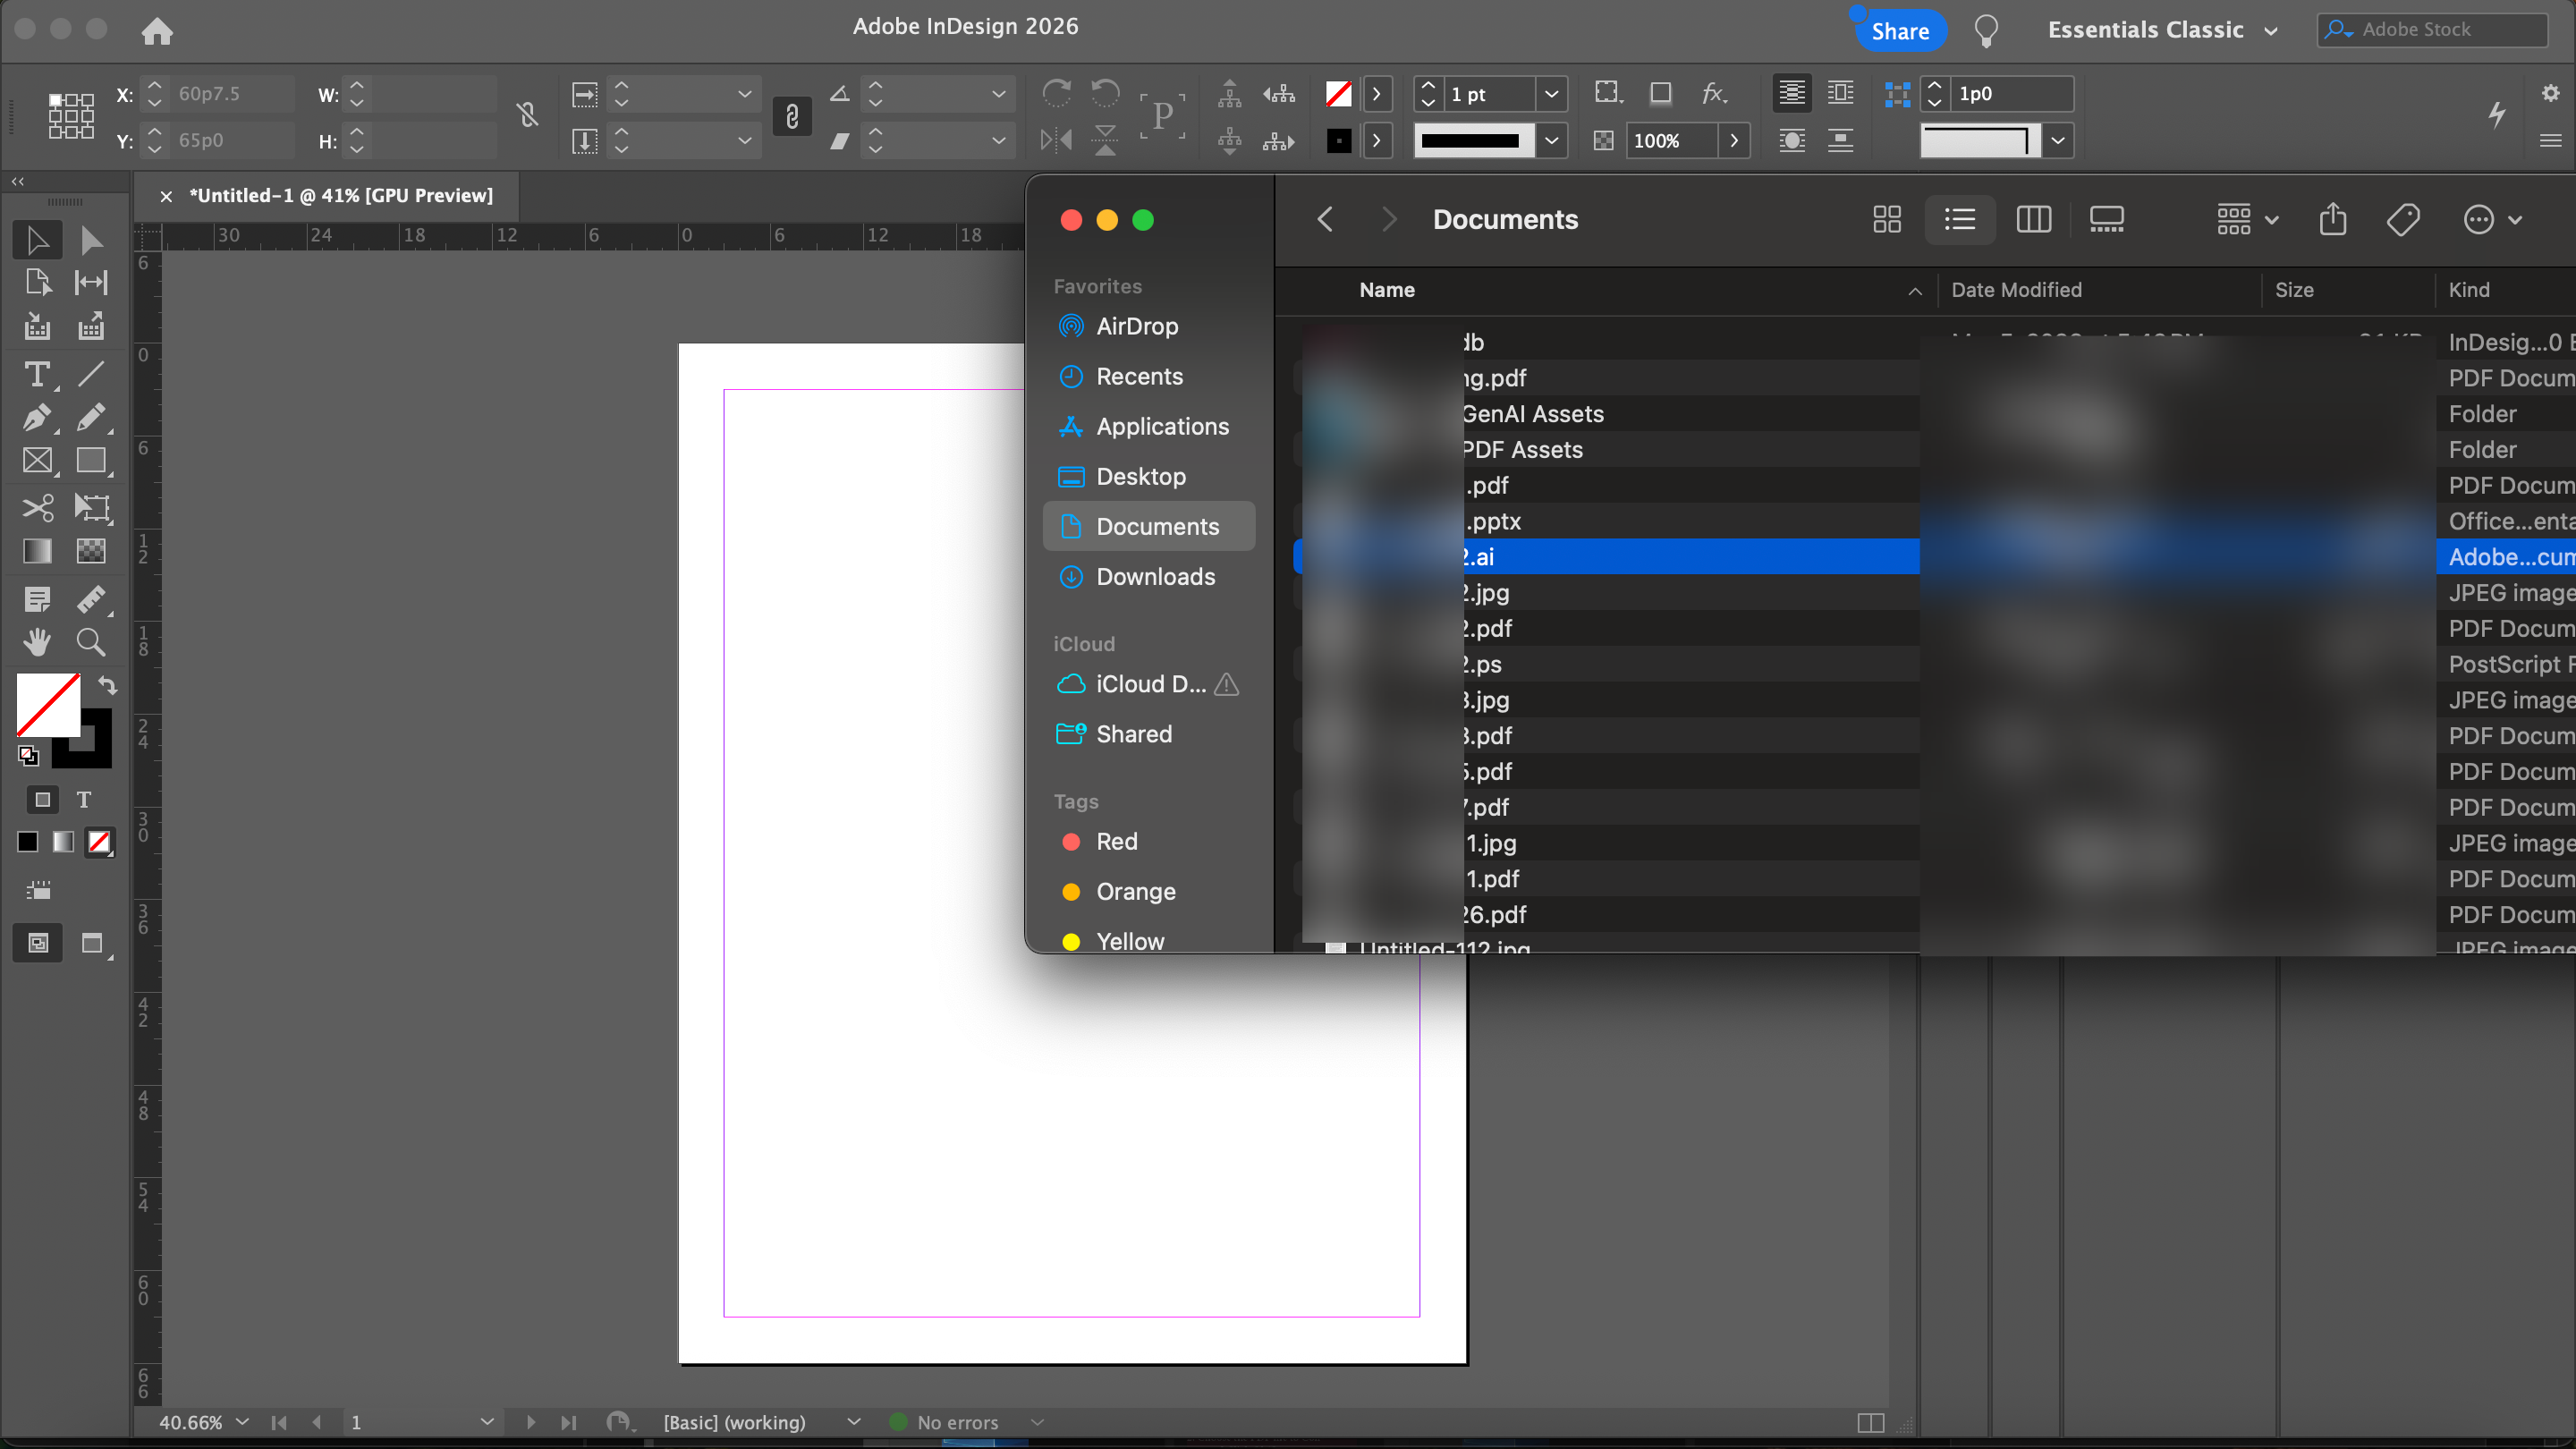The width and height of the screenshot is (2576, 1449).
Task: Select the Type tool in toolbox
Action: point(37,374)
